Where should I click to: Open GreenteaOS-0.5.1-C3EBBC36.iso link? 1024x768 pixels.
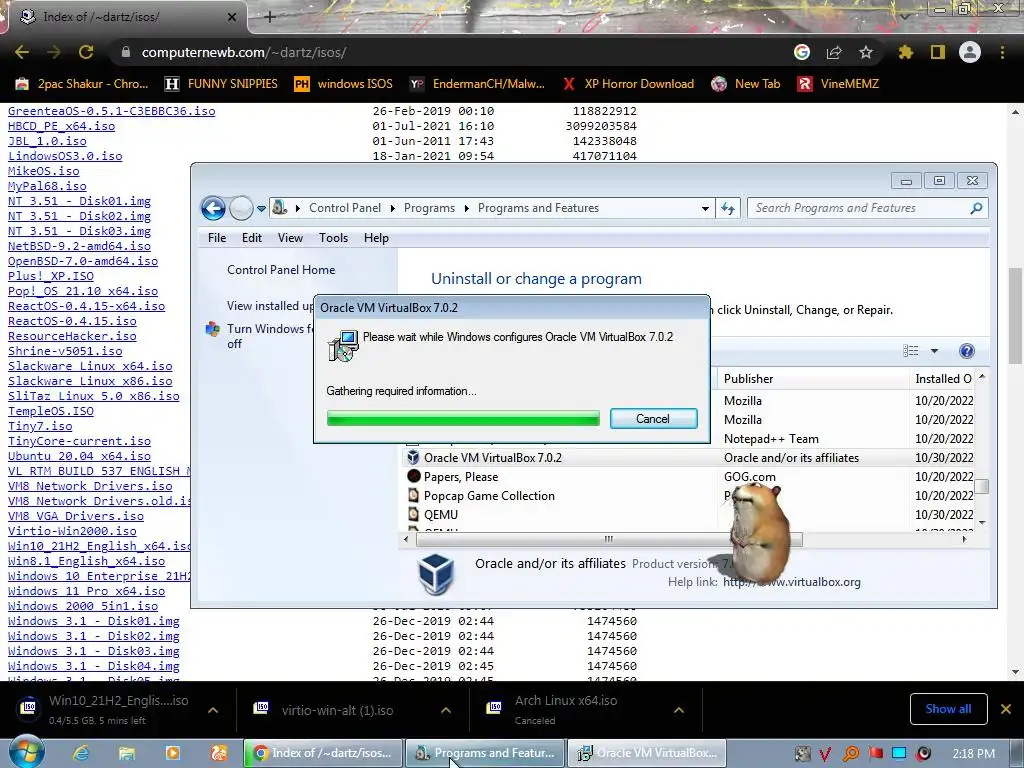pyautogui.click(x=112, y=111)
